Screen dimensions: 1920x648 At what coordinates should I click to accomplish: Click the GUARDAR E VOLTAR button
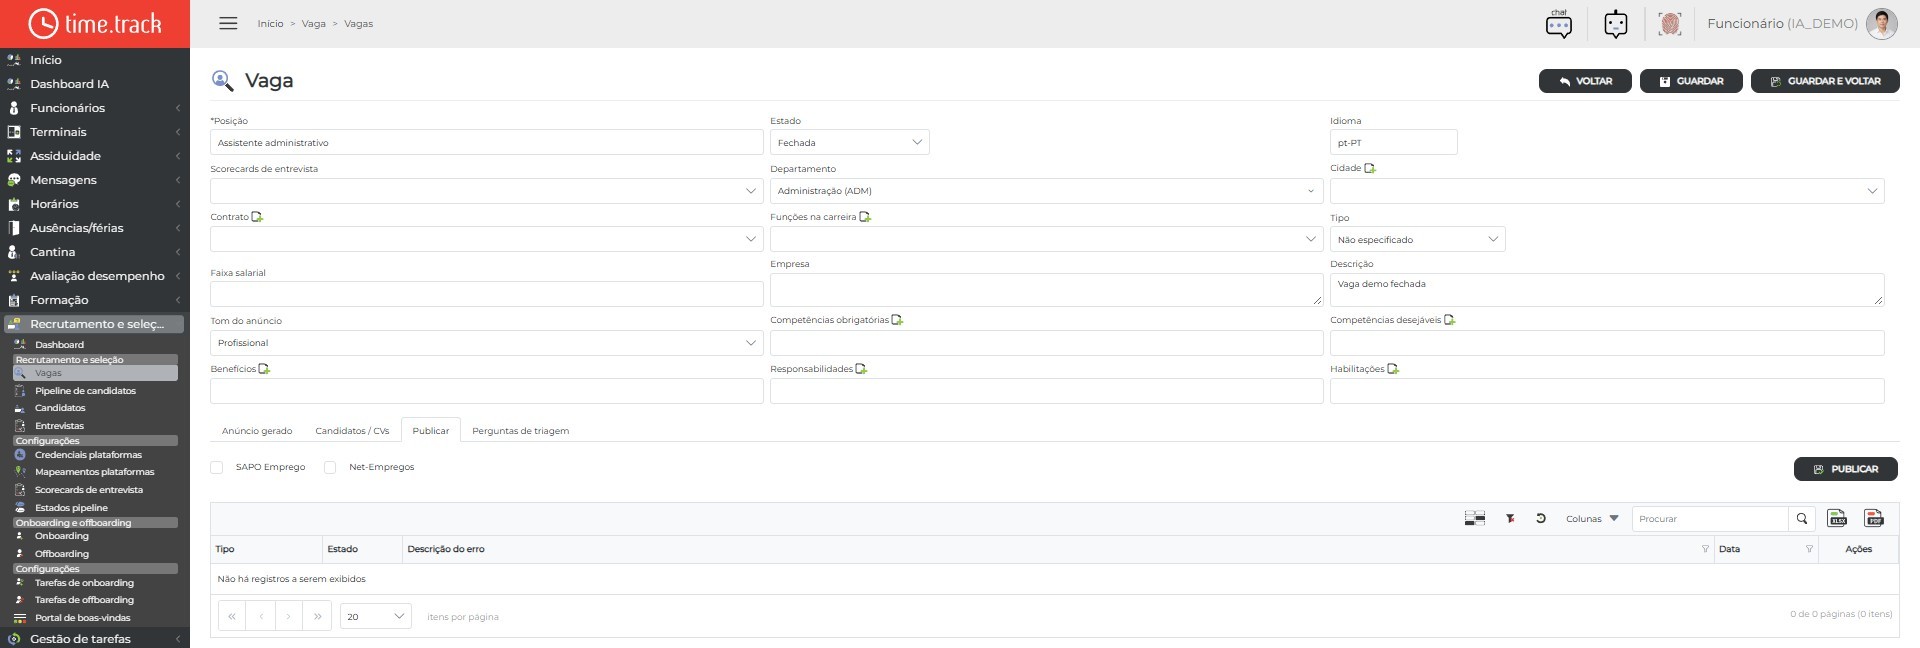1825,81
